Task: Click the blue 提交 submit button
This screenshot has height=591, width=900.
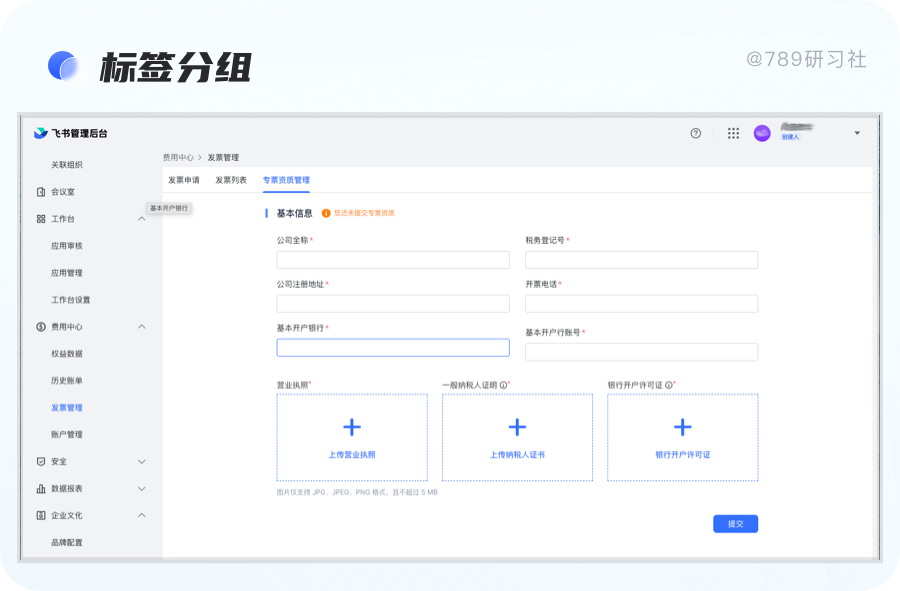Action: [735, 524]
